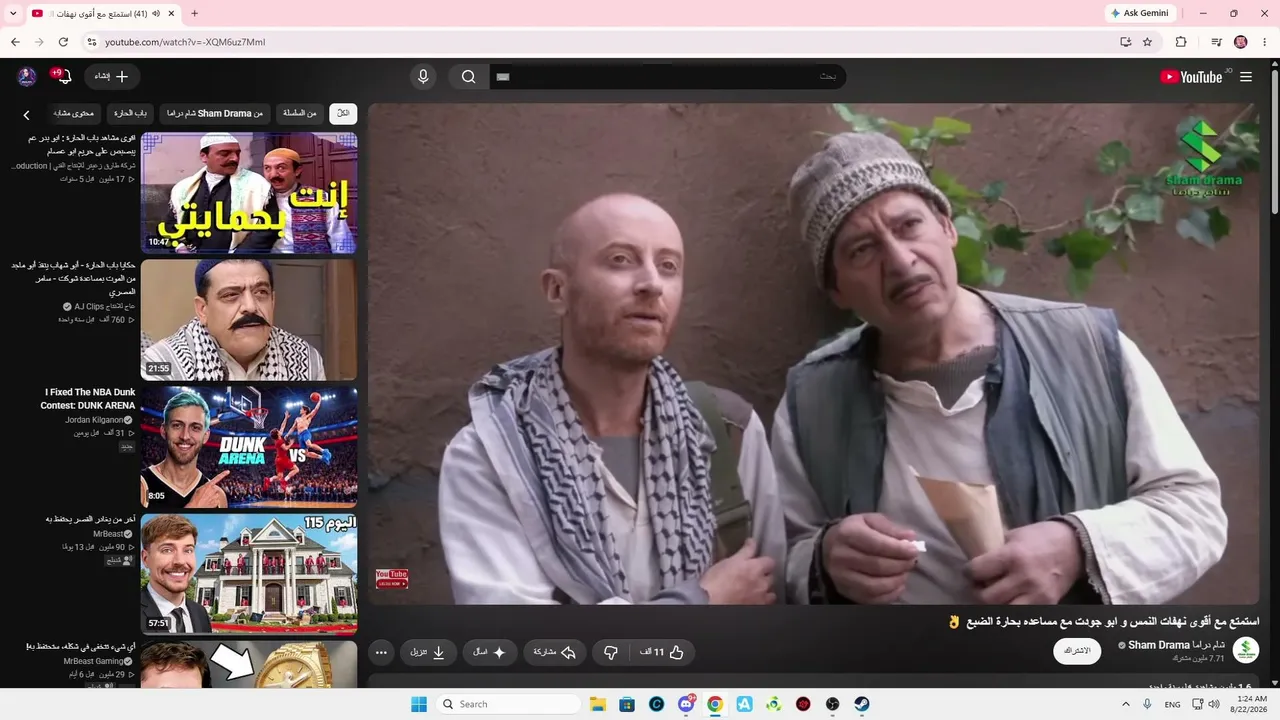The image size is (1280, 720).
Task: Dislike the video with thumbs down
Action: 610,652
